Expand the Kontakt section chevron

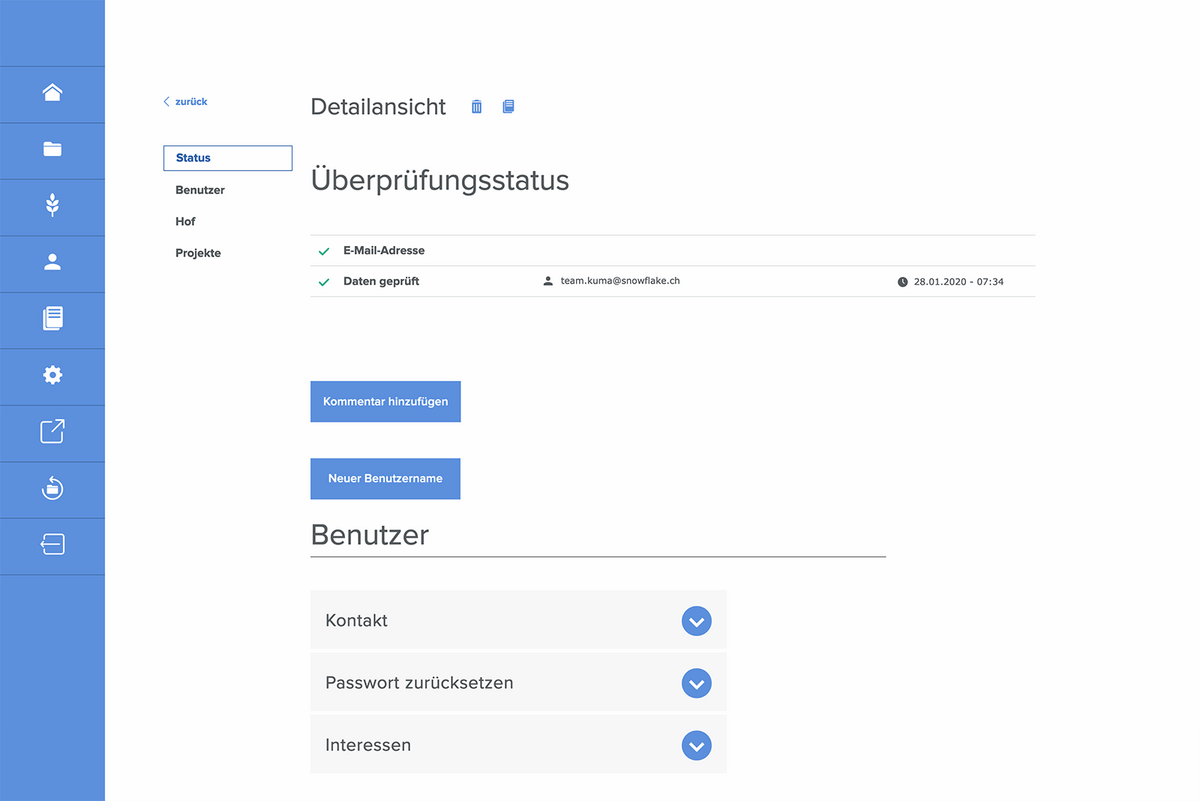(696, 621)
